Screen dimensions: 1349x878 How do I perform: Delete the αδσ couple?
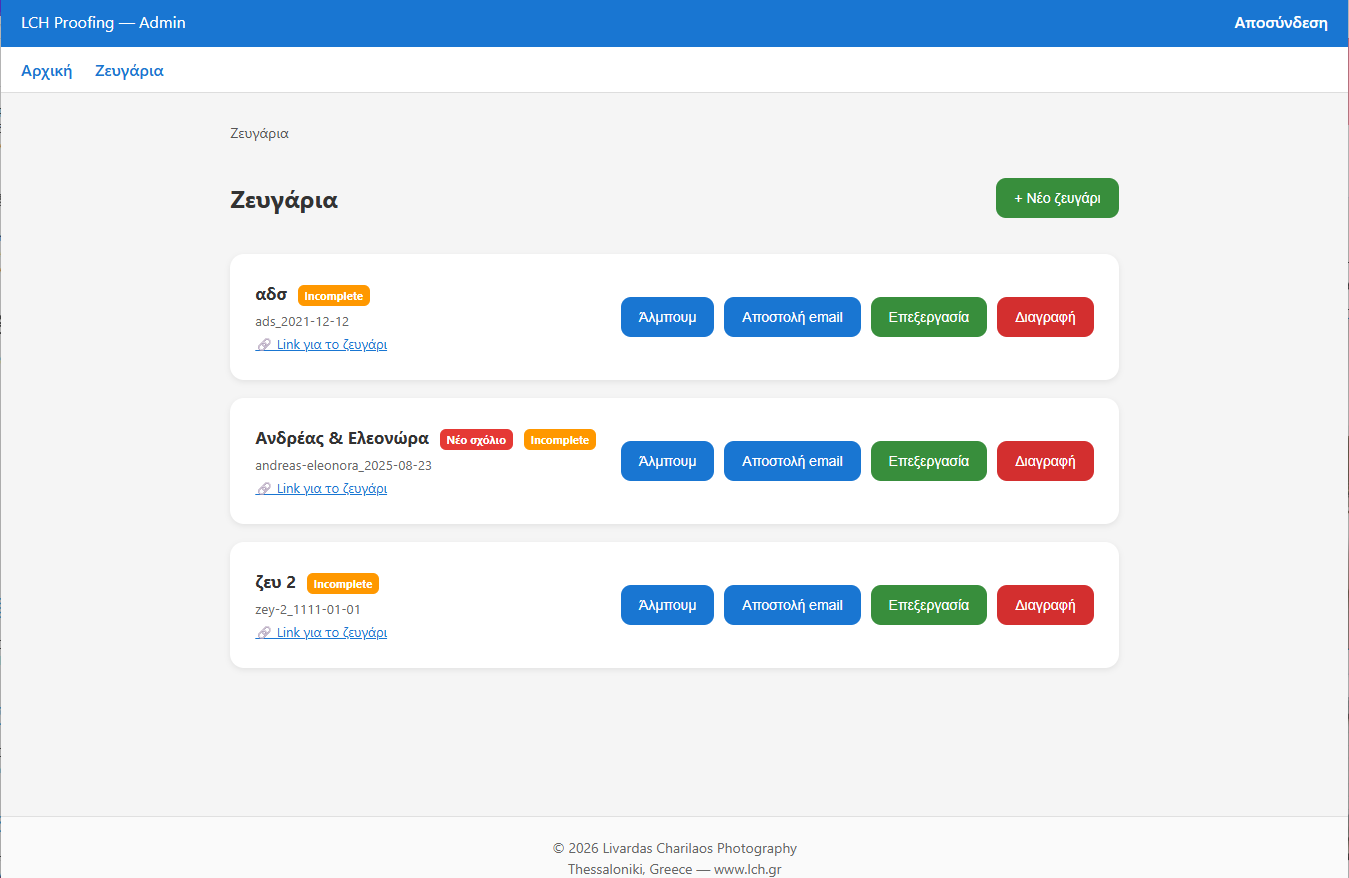pyautogui.click(x=1045, y=317)
